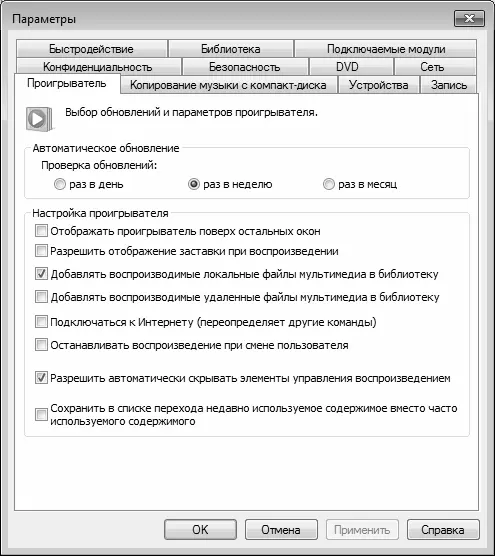This screenshot has width=495, height=556.
Task: Switch to the Конфиденциальность tab
Action: (98, 67)
